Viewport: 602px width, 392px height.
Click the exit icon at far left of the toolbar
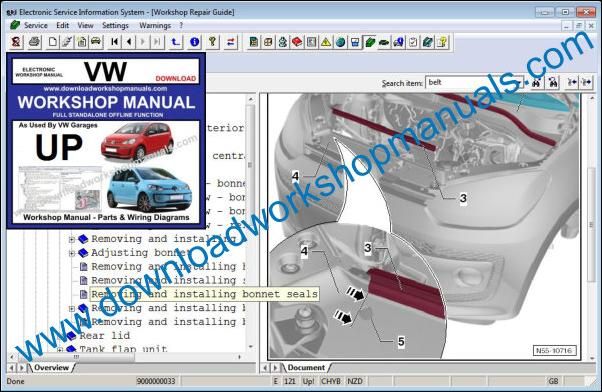[16, 42]
